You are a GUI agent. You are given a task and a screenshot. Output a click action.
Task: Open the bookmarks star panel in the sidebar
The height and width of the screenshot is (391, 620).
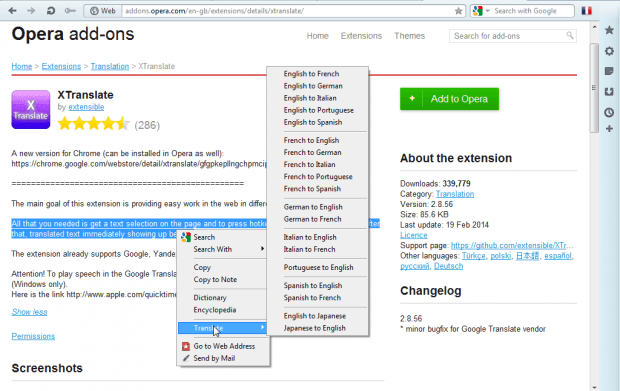click(x=609, y=30)
